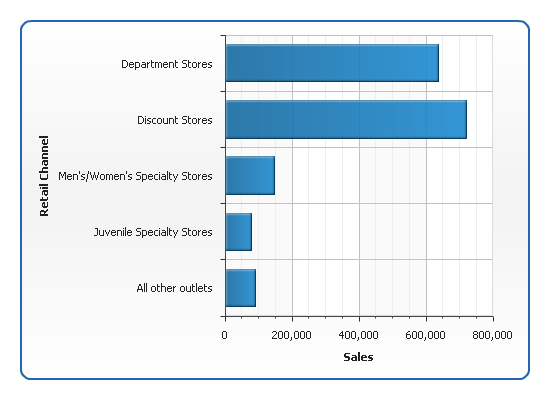This screenshot has width=550, height=400.
Task: Click the Juvenile Specialty Stores label
Action: 153,232
